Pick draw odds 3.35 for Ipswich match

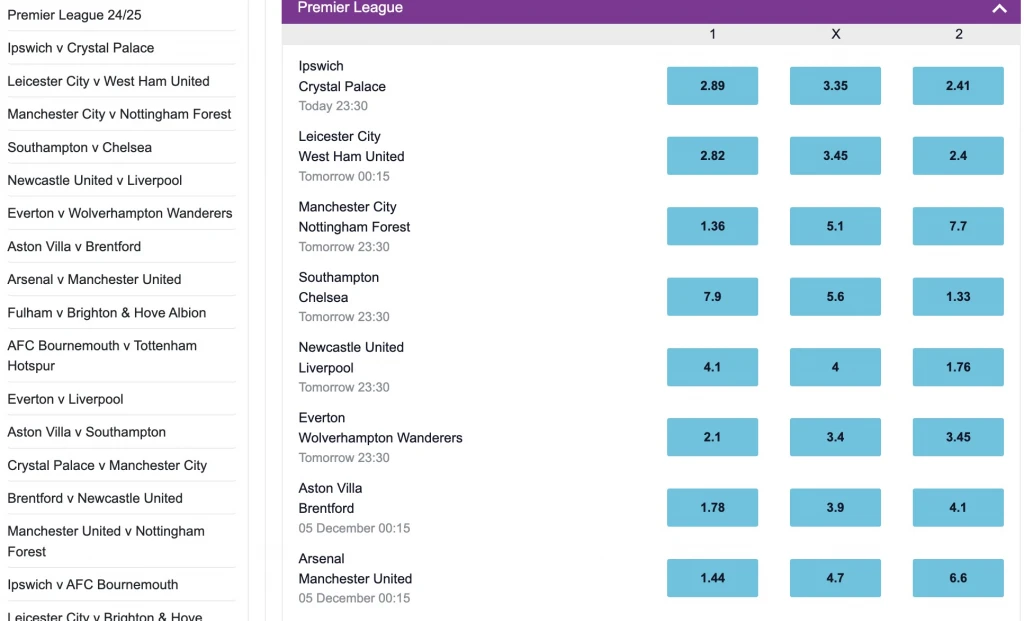click(835, 86)
